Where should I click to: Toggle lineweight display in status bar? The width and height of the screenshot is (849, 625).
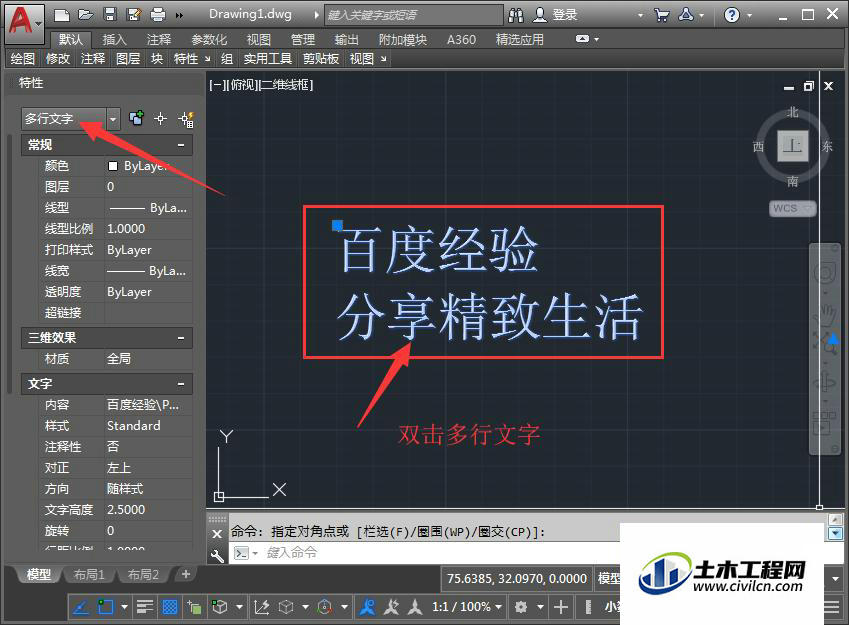[x=145, y=607]
